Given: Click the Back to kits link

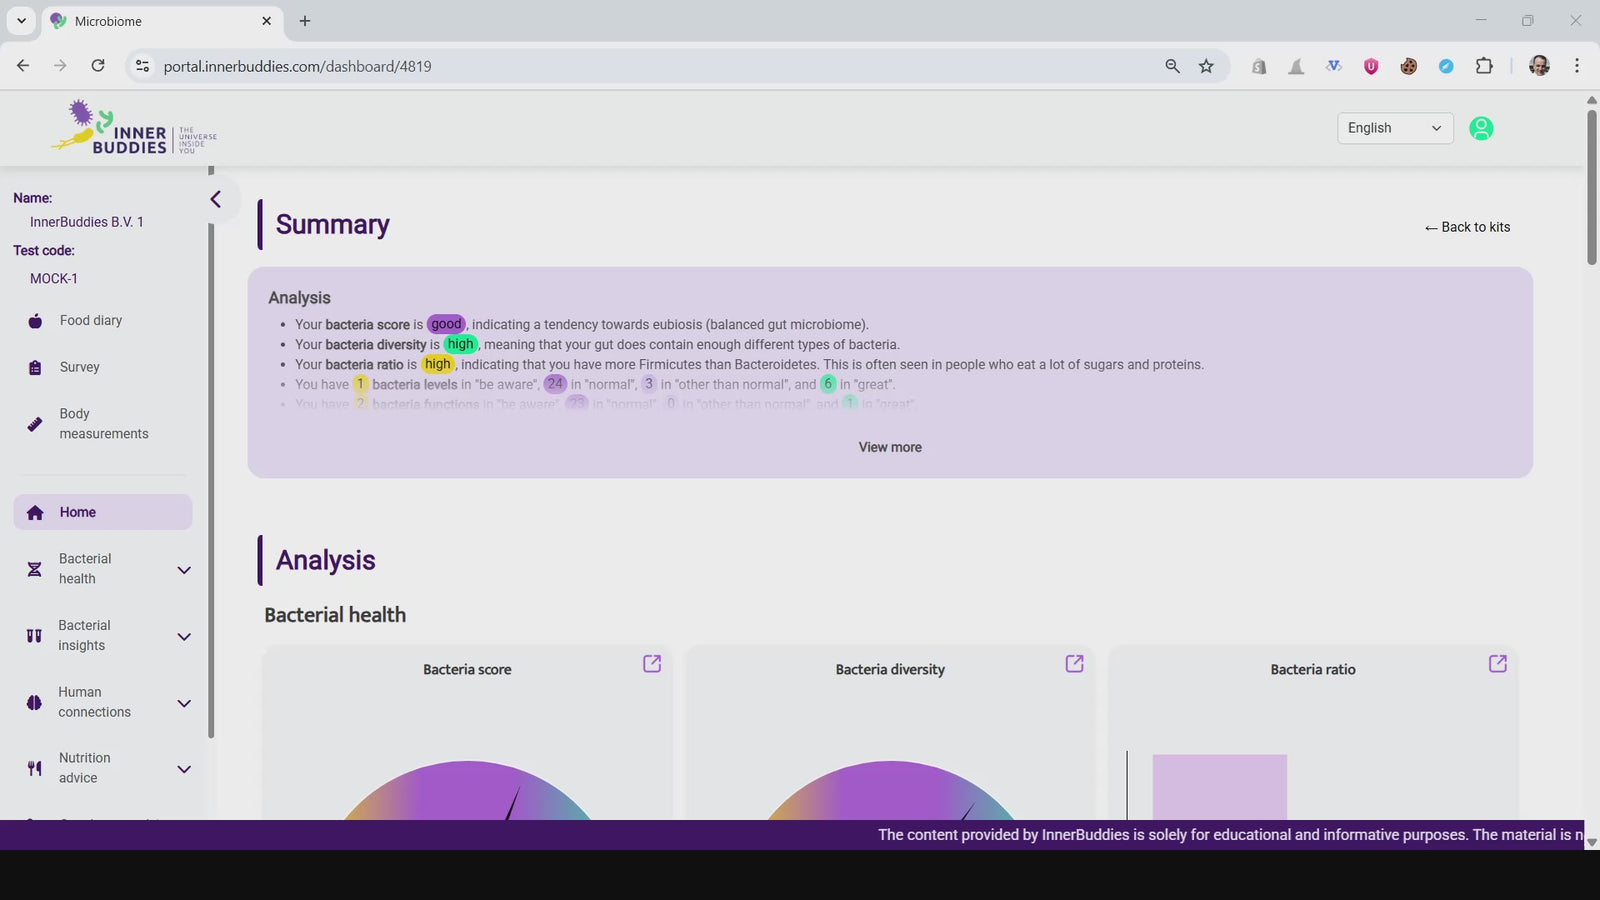Looking at the screenshot, I should [x=1467, y=227].
